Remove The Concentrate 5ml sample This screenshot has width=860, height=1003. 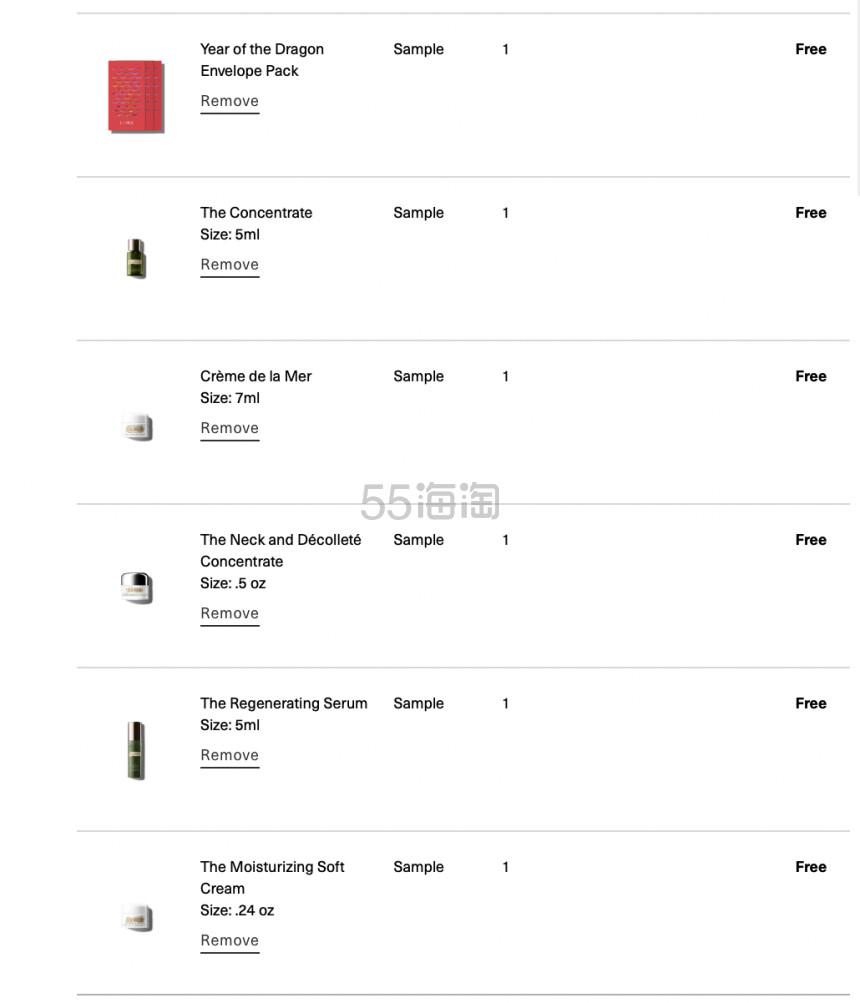pos(230,265)
